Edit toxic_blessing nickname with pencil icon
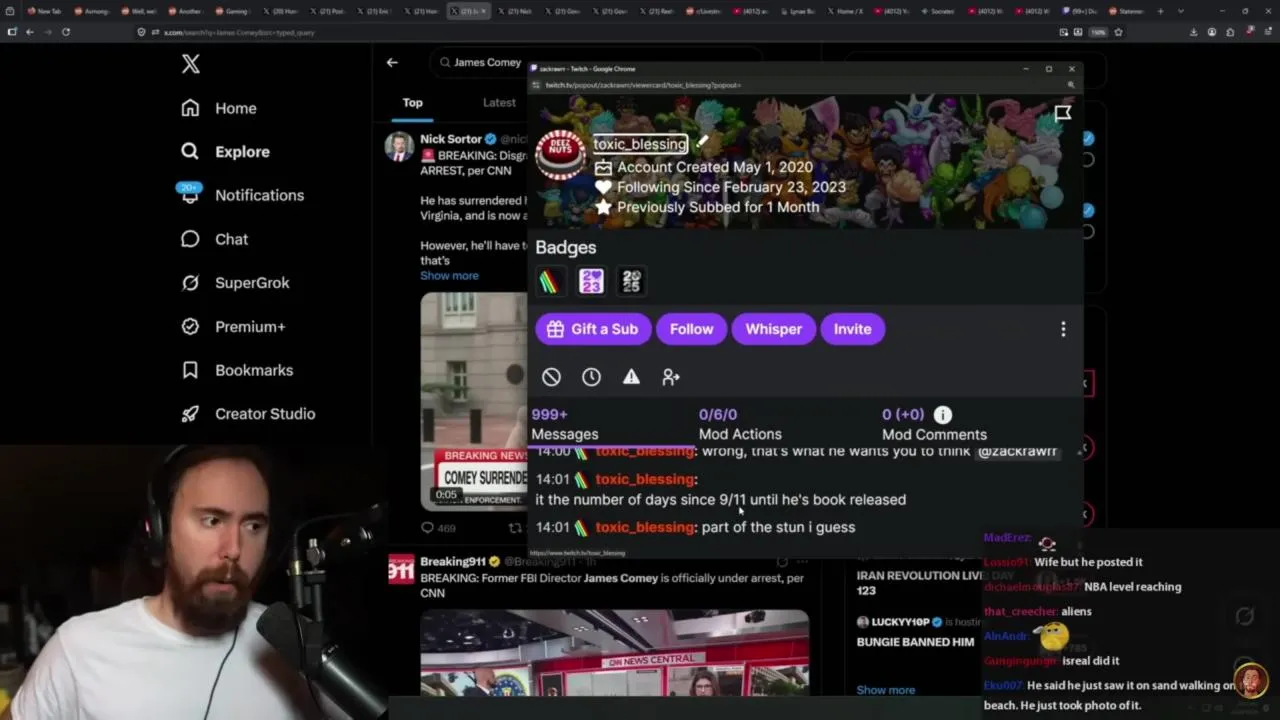Screen dimensions: 1280x720 click(x=702, y=143)
